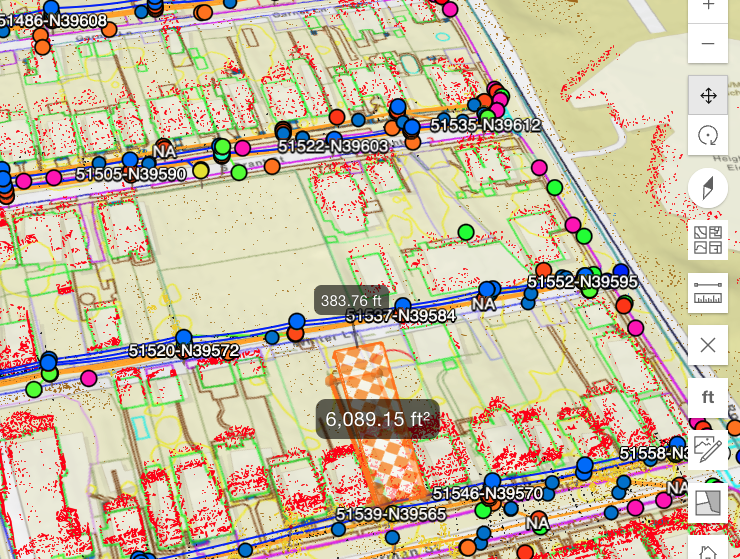Screen dimensions: 740x559
Task: Select map label 51537-N39584
Action: 401,315
